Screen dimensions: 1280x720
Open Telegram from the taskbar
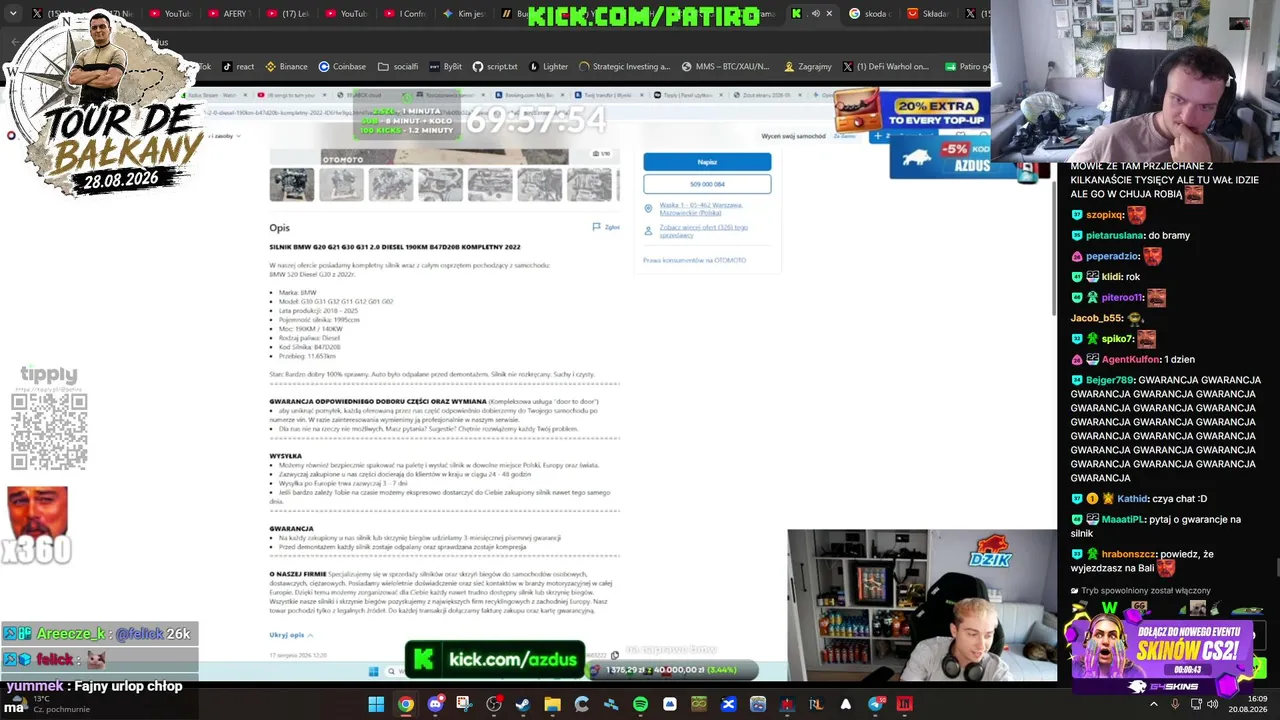coord(876,704)
